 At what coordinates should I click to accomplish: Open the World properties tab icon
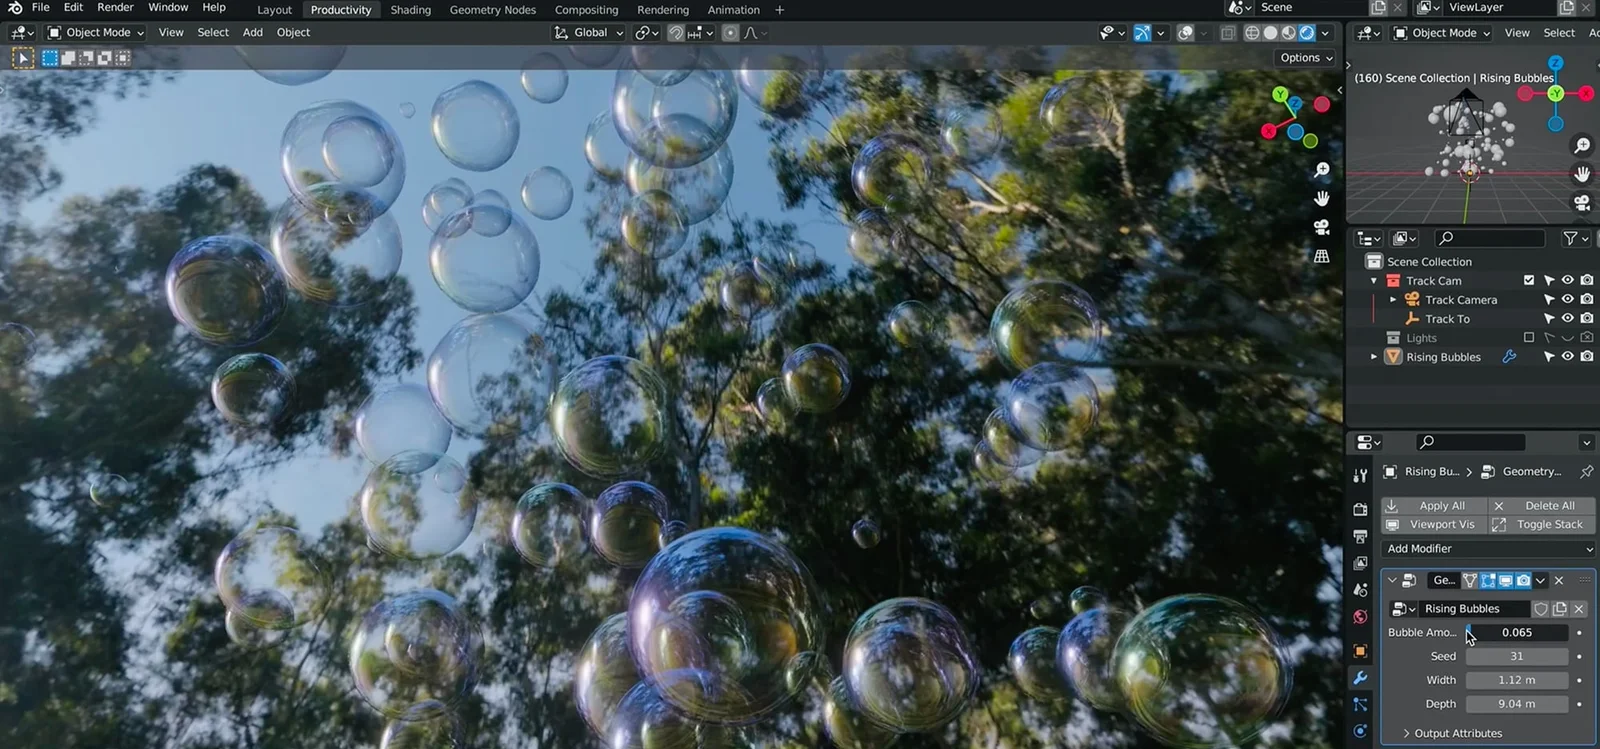click(1360, 617)
